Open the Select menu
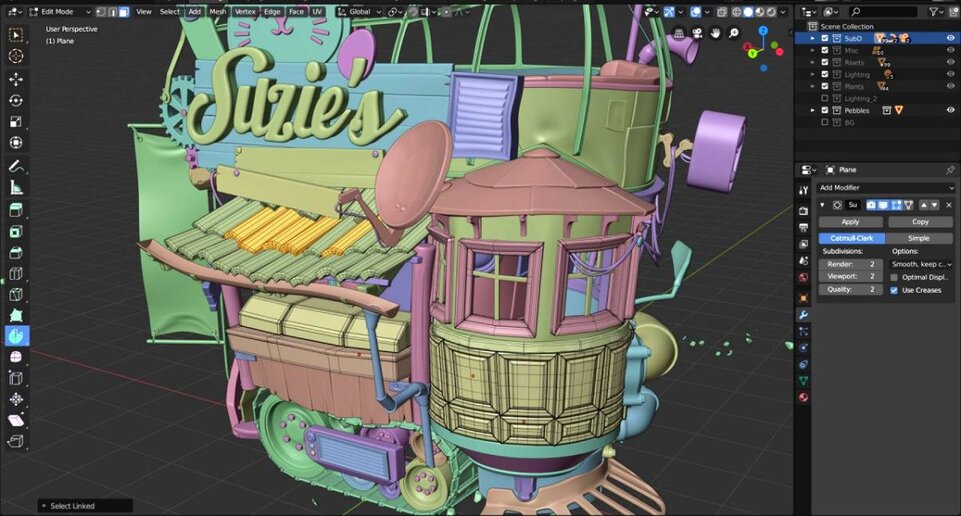 [170, 12]
